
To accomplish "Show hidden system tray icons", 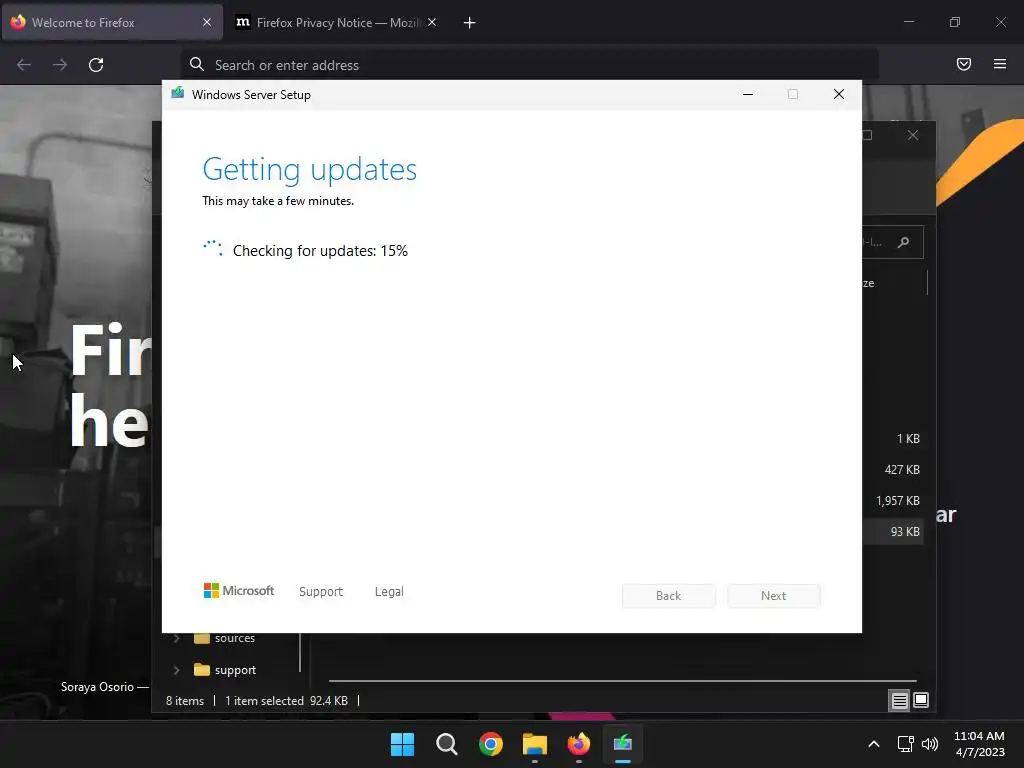I will [x=874, y=744].
